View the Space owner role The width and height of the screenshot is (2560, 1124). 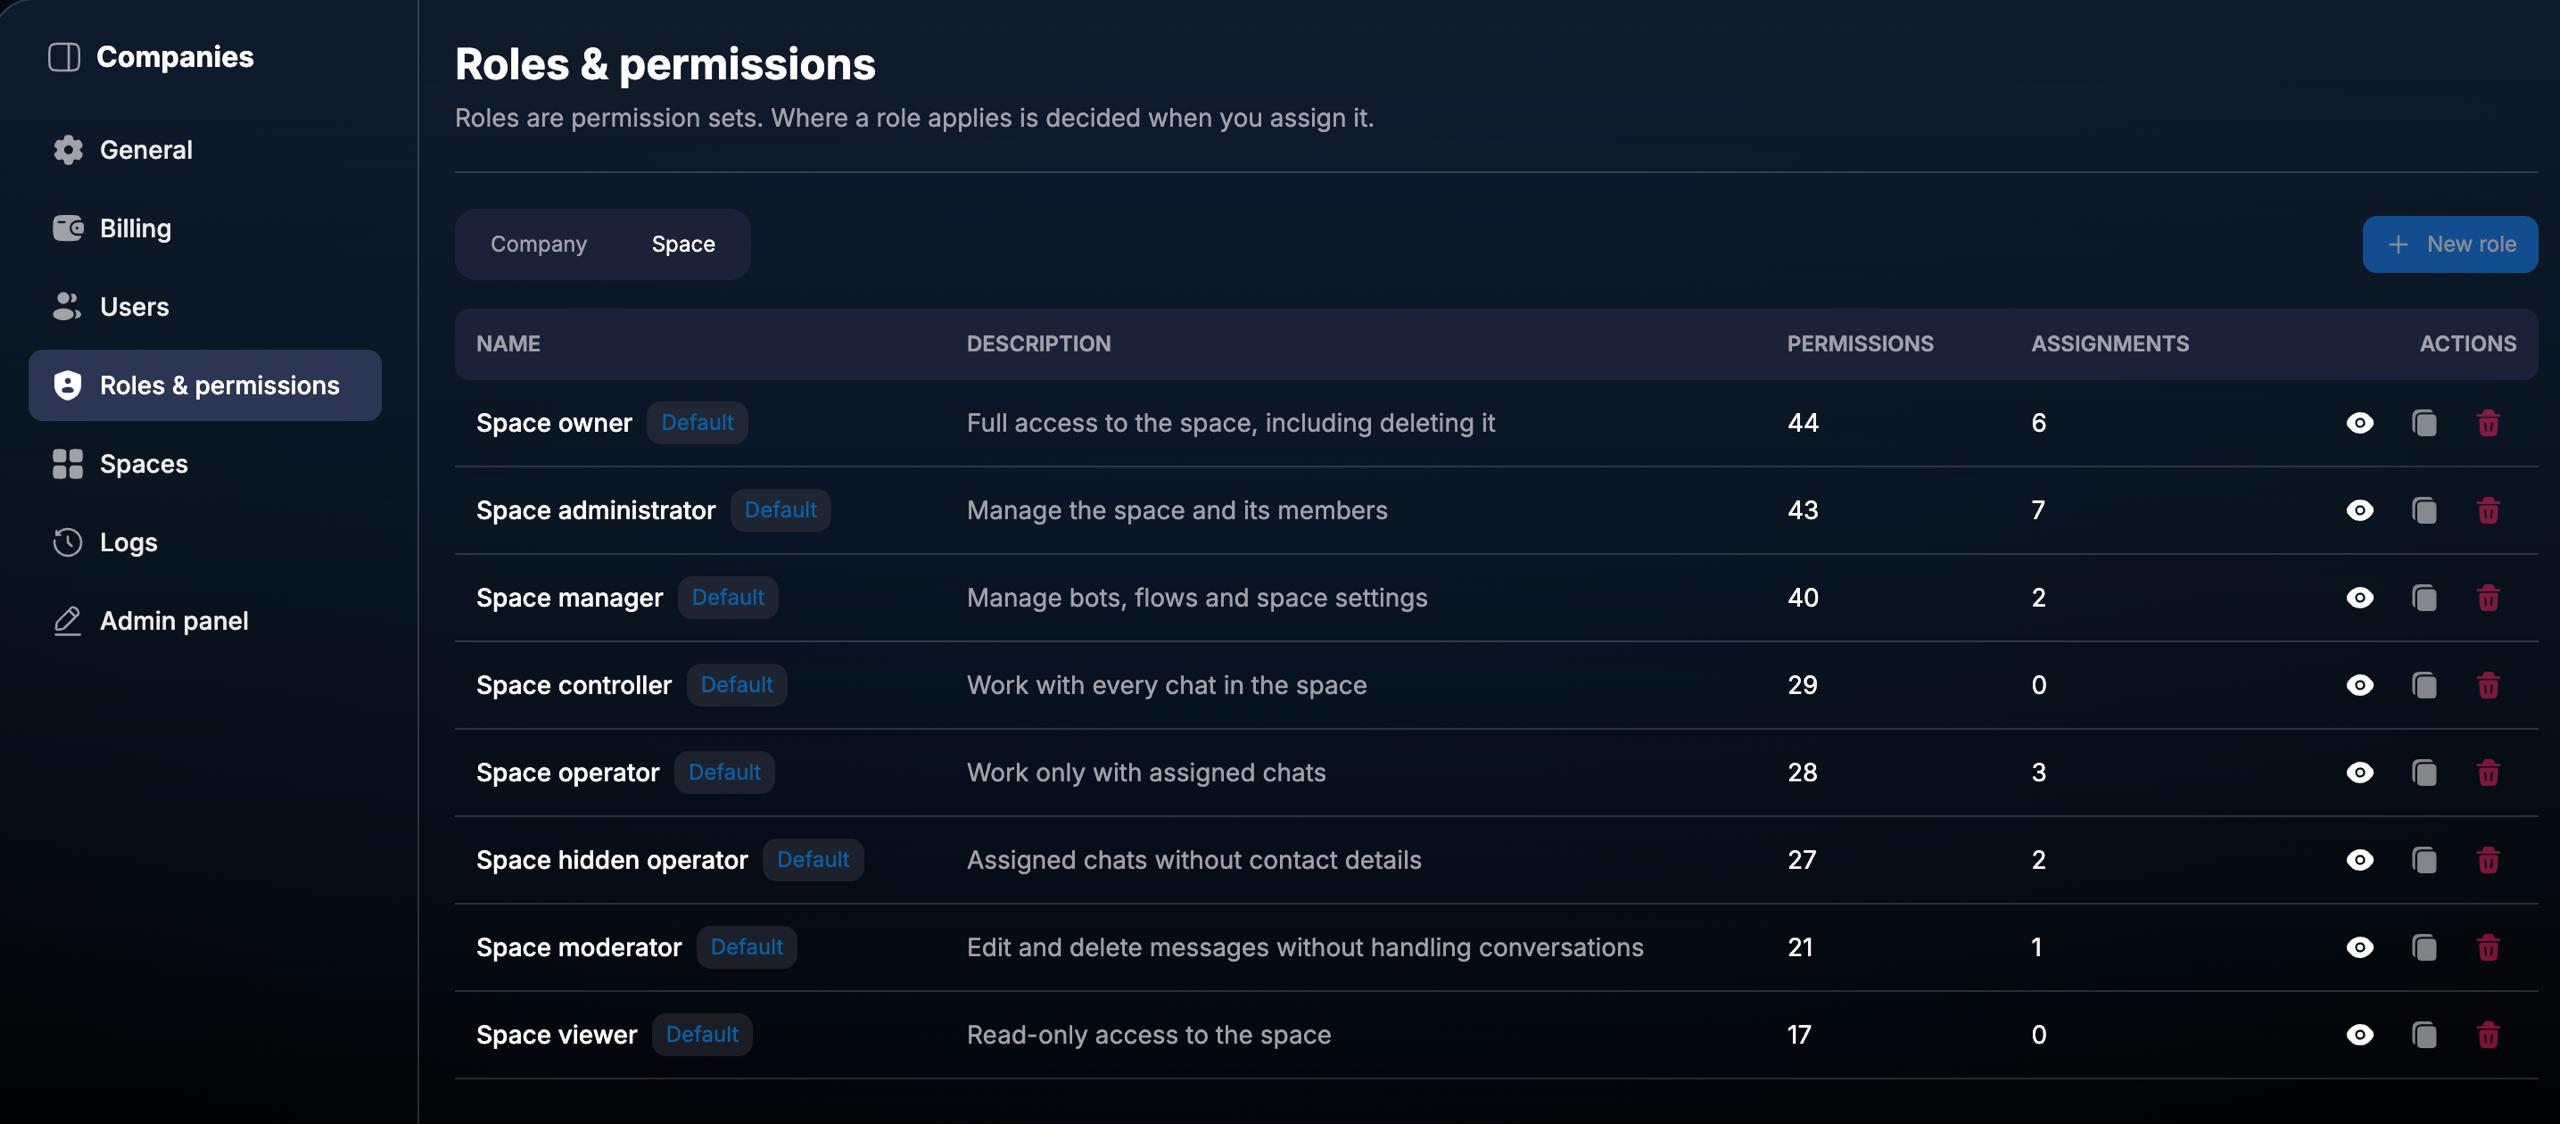pos(2360,423)
